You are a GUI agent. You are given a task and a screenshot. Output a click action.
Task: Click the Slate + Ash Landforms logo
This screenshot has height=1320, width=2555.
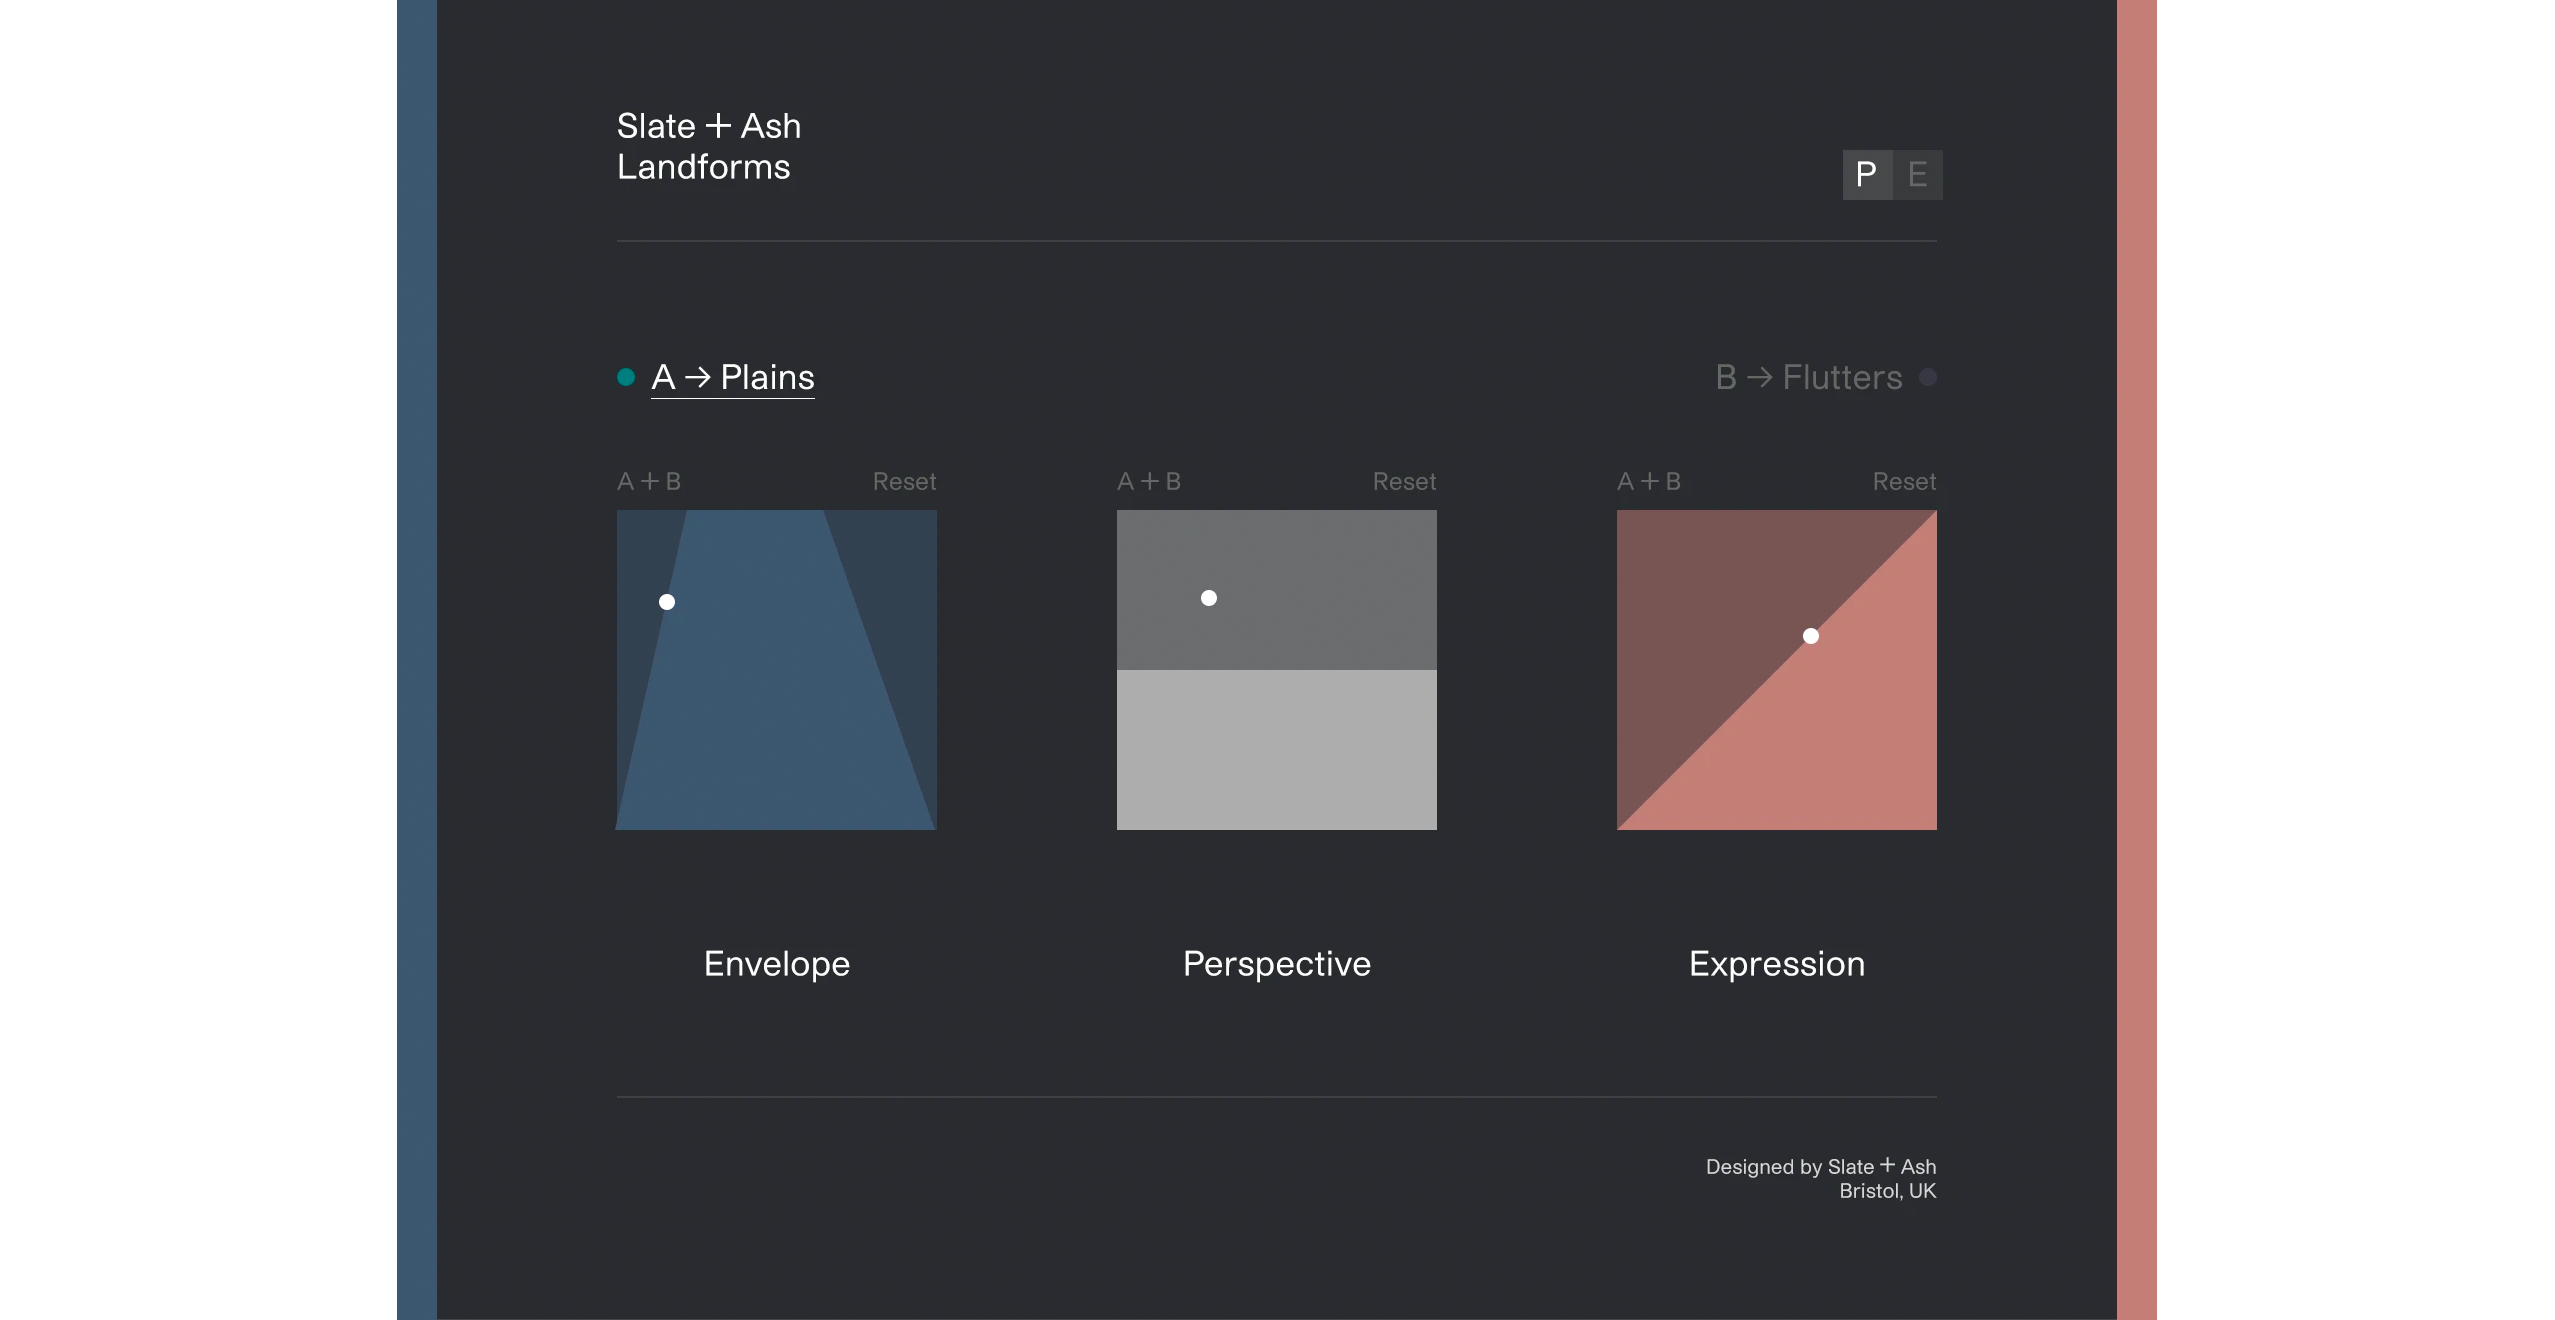pos(709,146)
